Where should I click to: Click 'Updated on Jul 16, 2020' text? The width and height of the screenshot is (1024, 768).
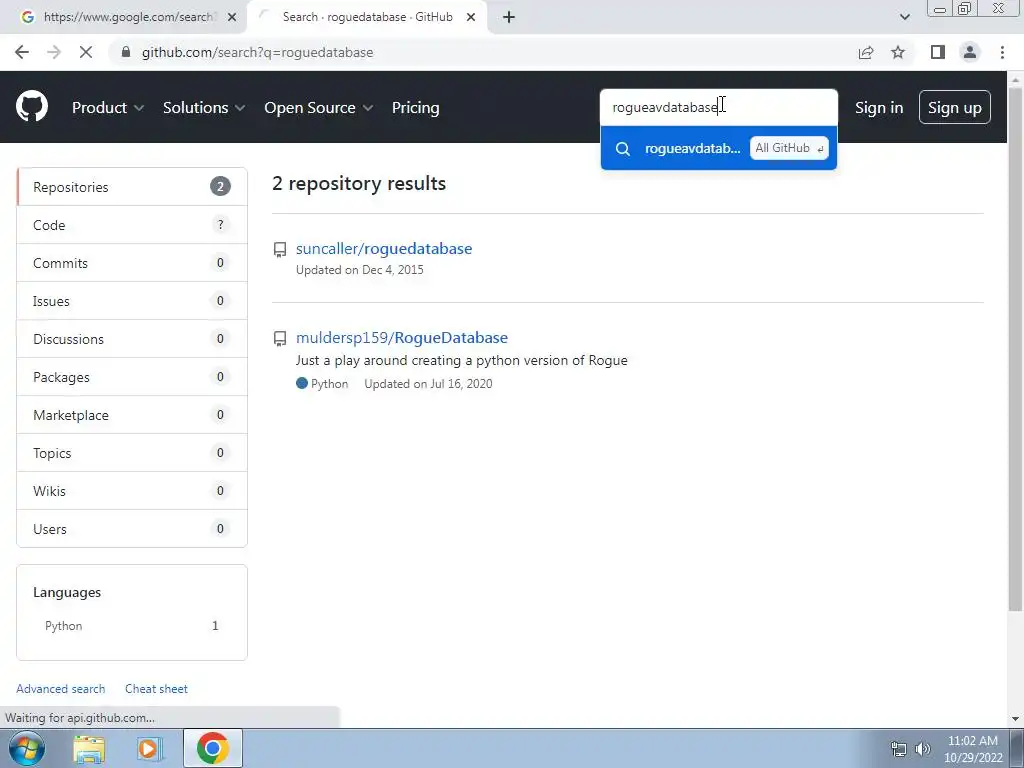coord(428,384)
